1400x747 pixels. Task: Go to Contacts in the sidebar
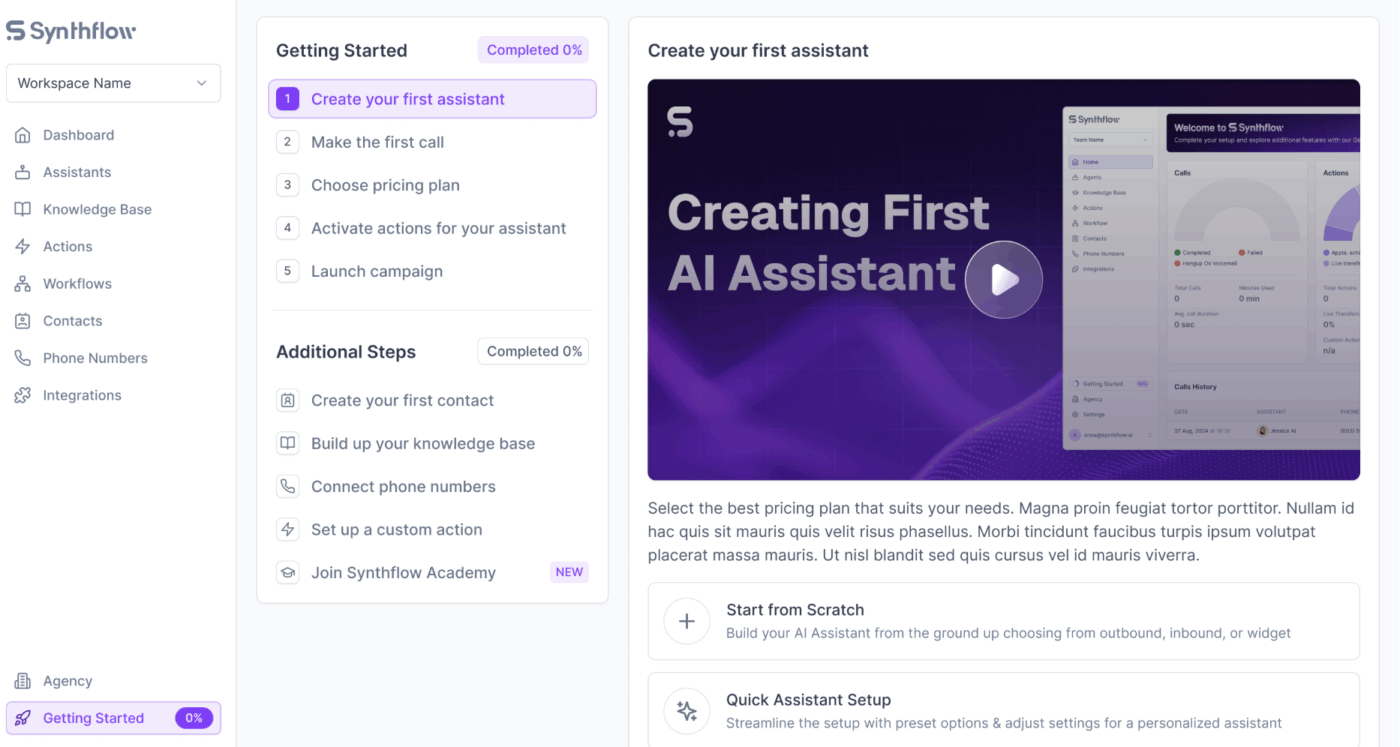(x=72, y=321)
